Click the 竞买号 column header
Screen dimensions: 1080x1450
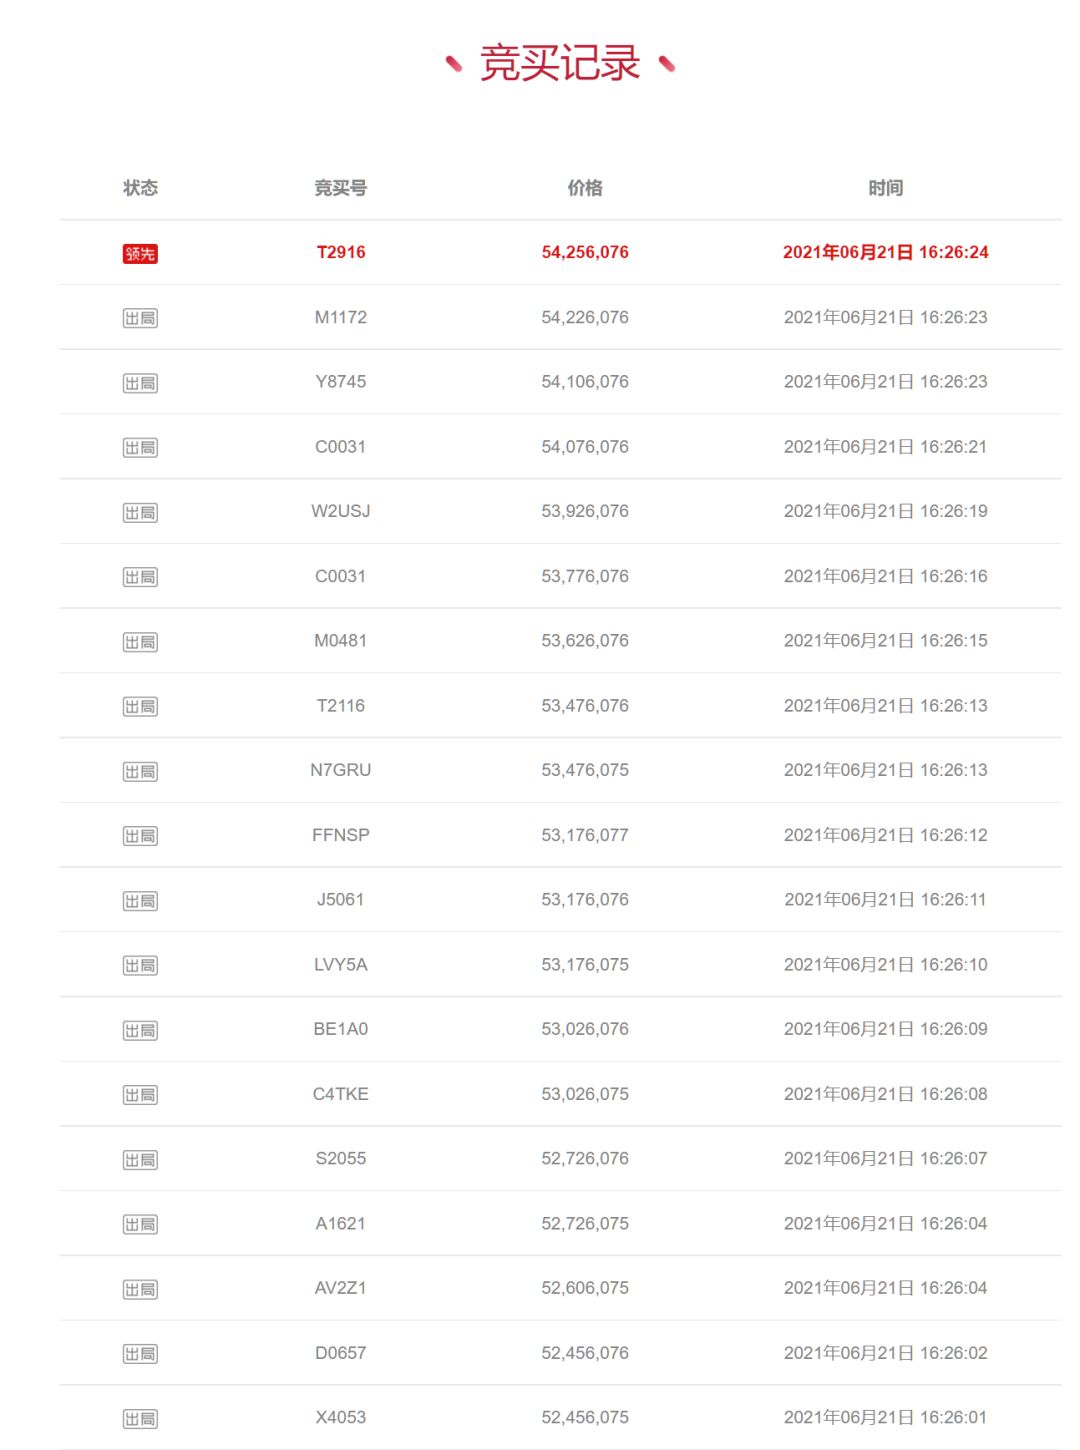(340, 188)
